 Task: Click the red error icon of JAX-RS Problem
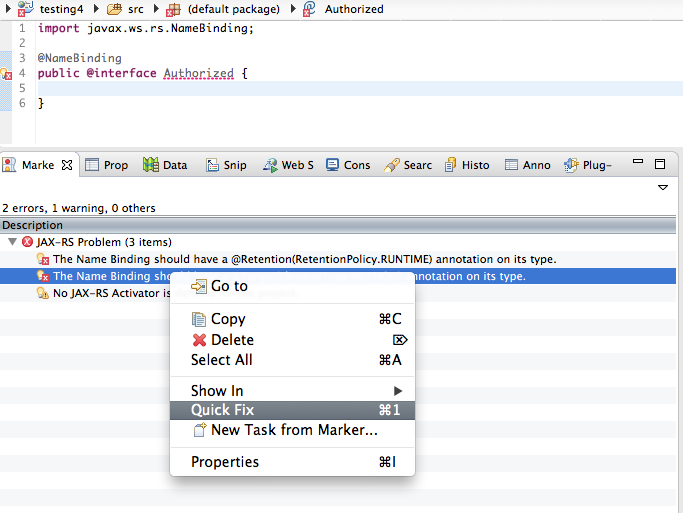click(x=27, y=242)
